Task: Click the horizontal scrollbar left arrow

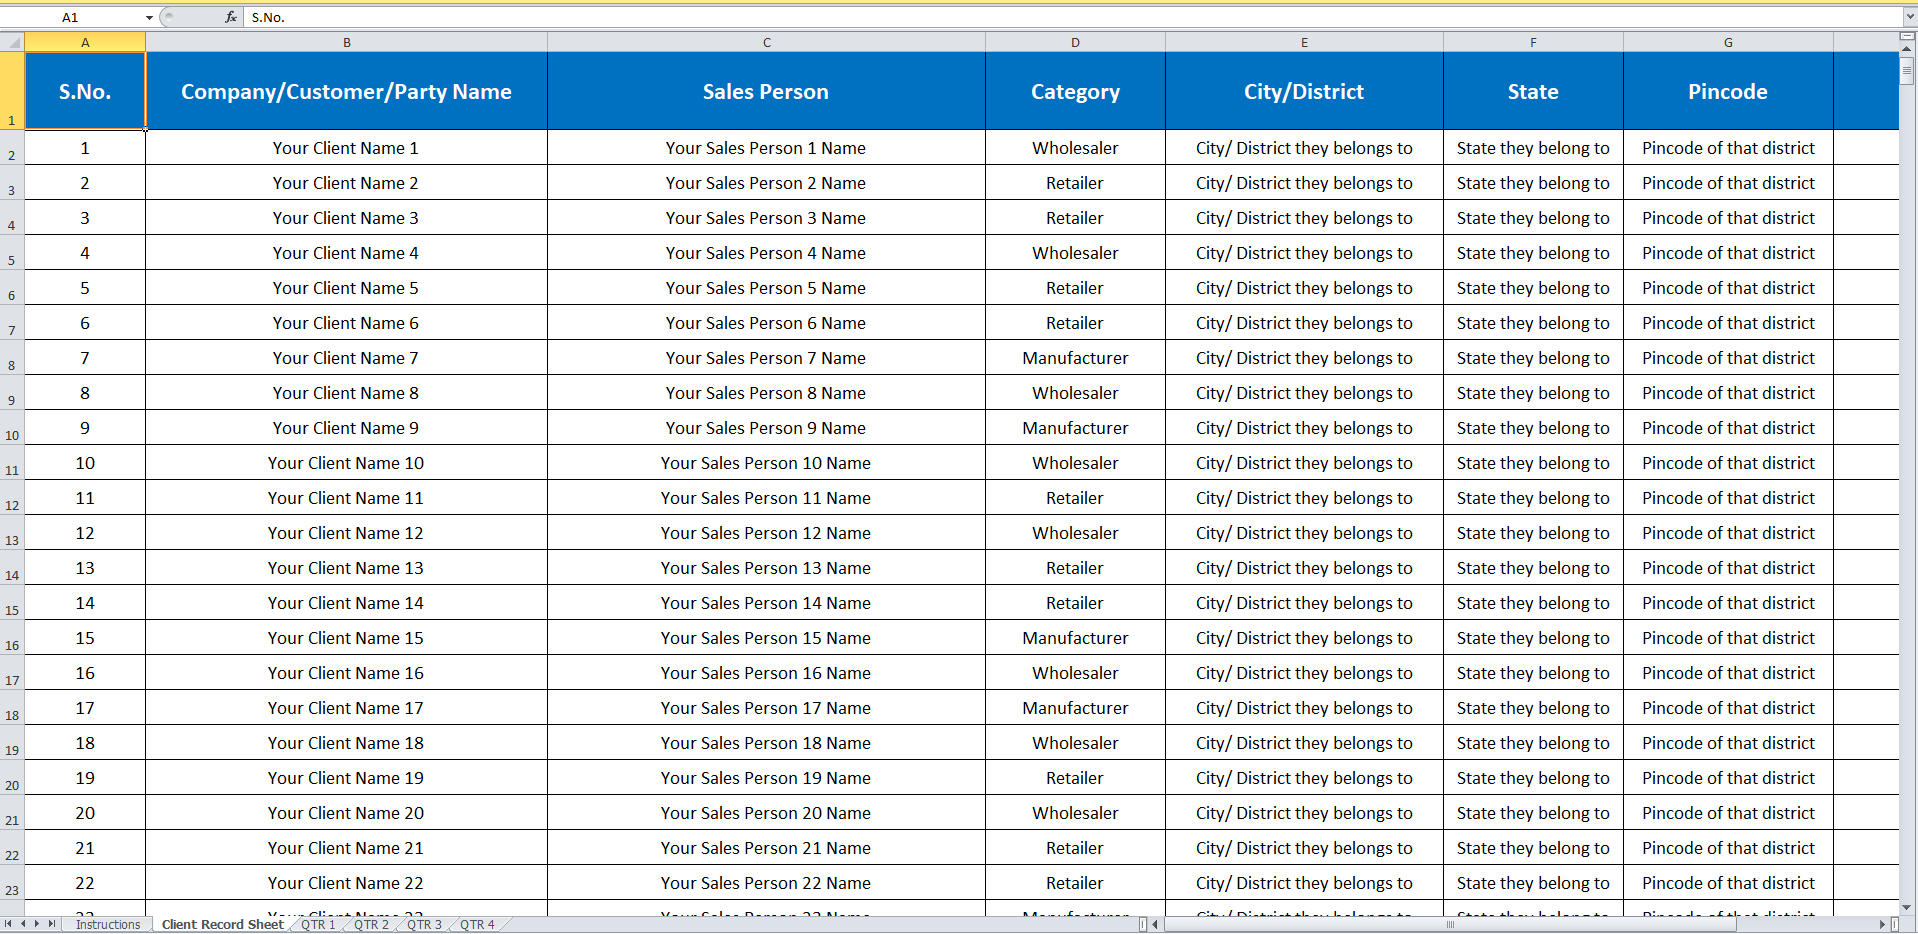Action: pyautogui.click(x=1155, y=924)
